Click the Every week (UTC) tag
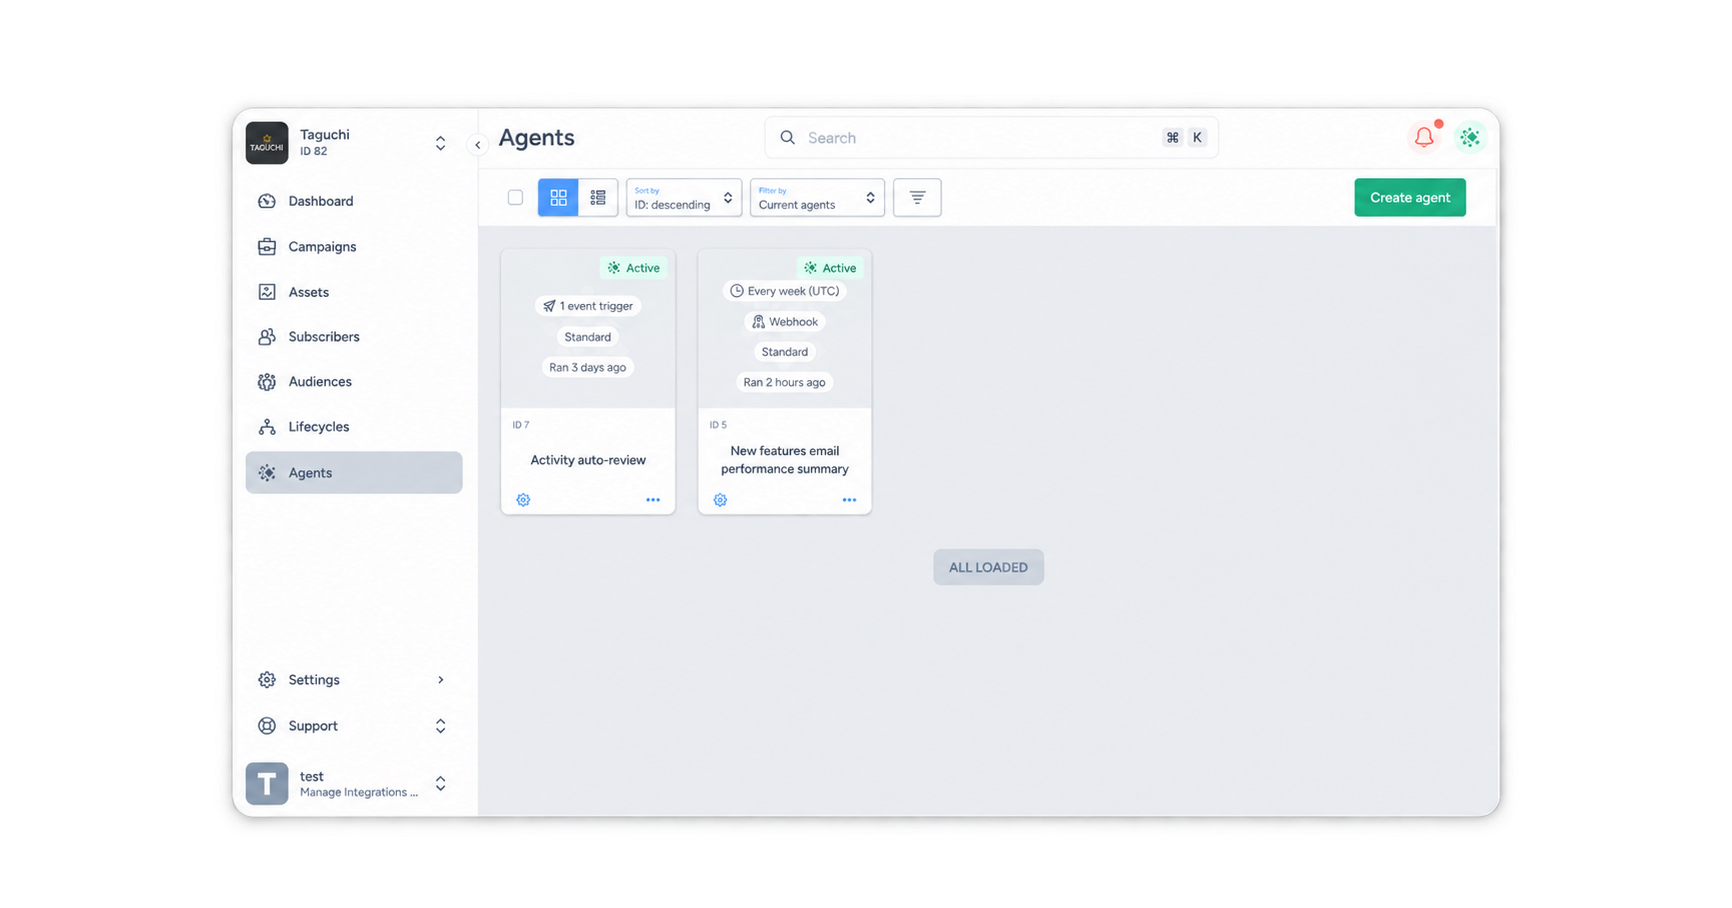1732x908 pixels. click(x=785, y=291)
